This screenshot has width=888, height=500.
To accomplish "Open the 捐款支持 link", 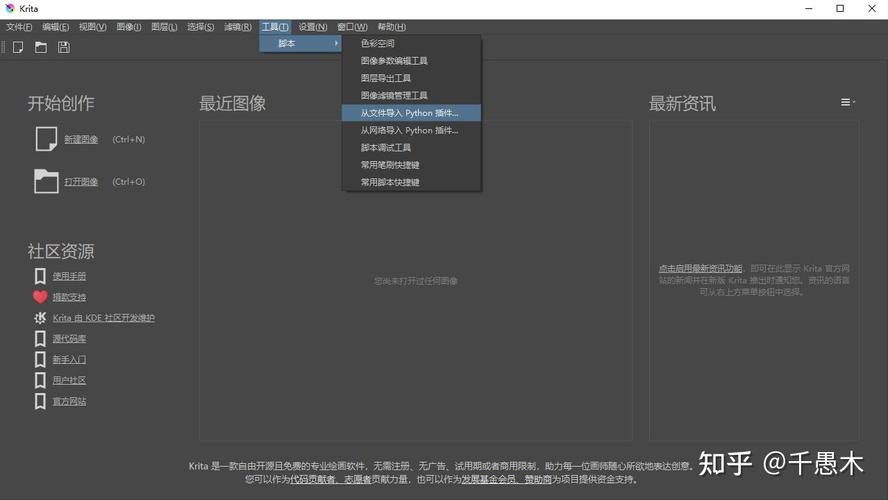I will point(69,297).
